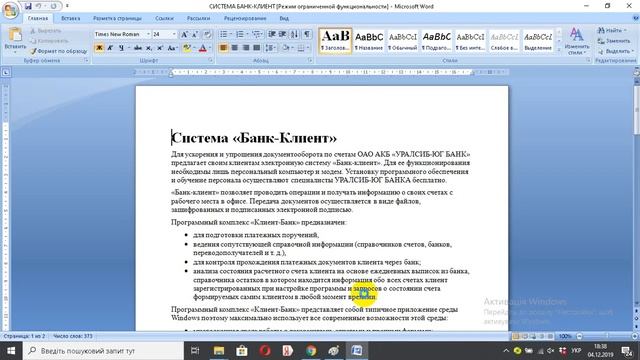Open Opera browser from the taskbar

[x=265, y=351]
